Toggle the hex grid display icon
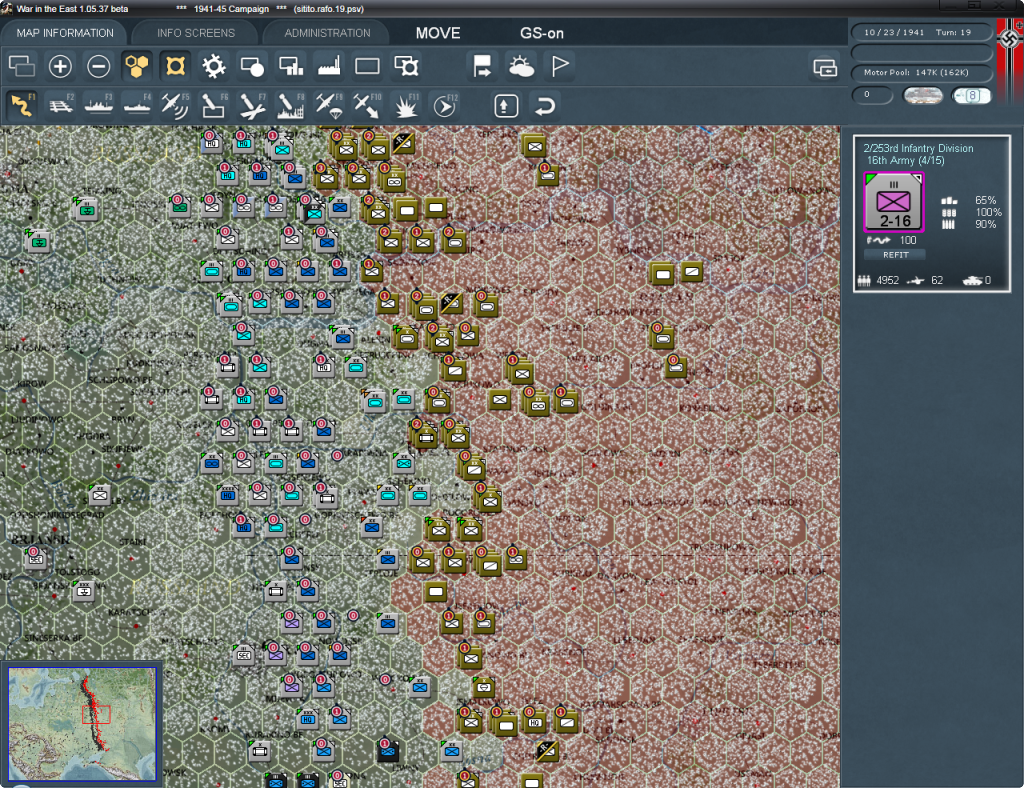This screenshot has width=1024, height=788. pyautogui.click(x=136, y=66)
